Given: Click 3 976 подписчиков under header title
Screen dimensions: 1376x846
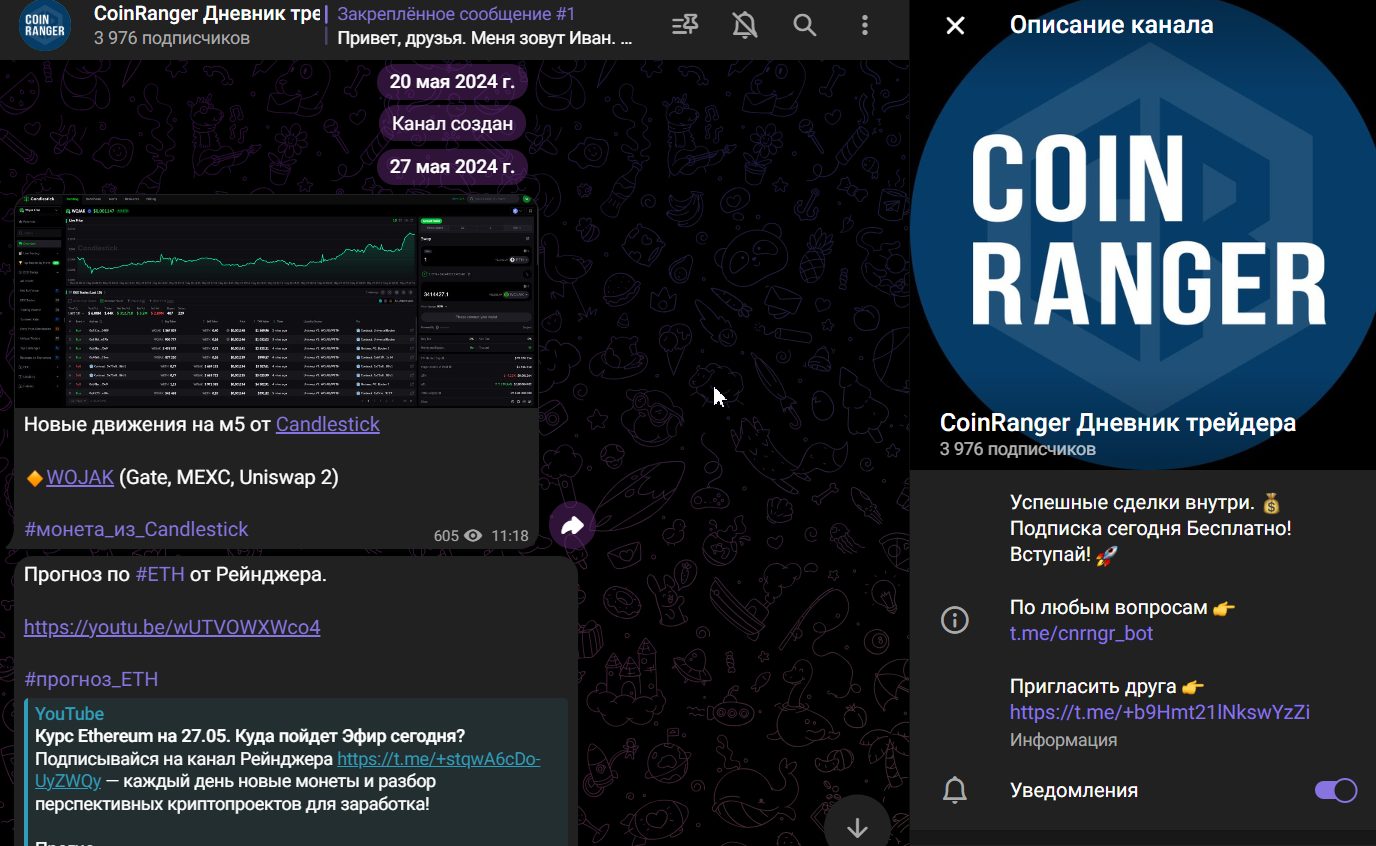Looking at the screenshot, I should point(172,38).
